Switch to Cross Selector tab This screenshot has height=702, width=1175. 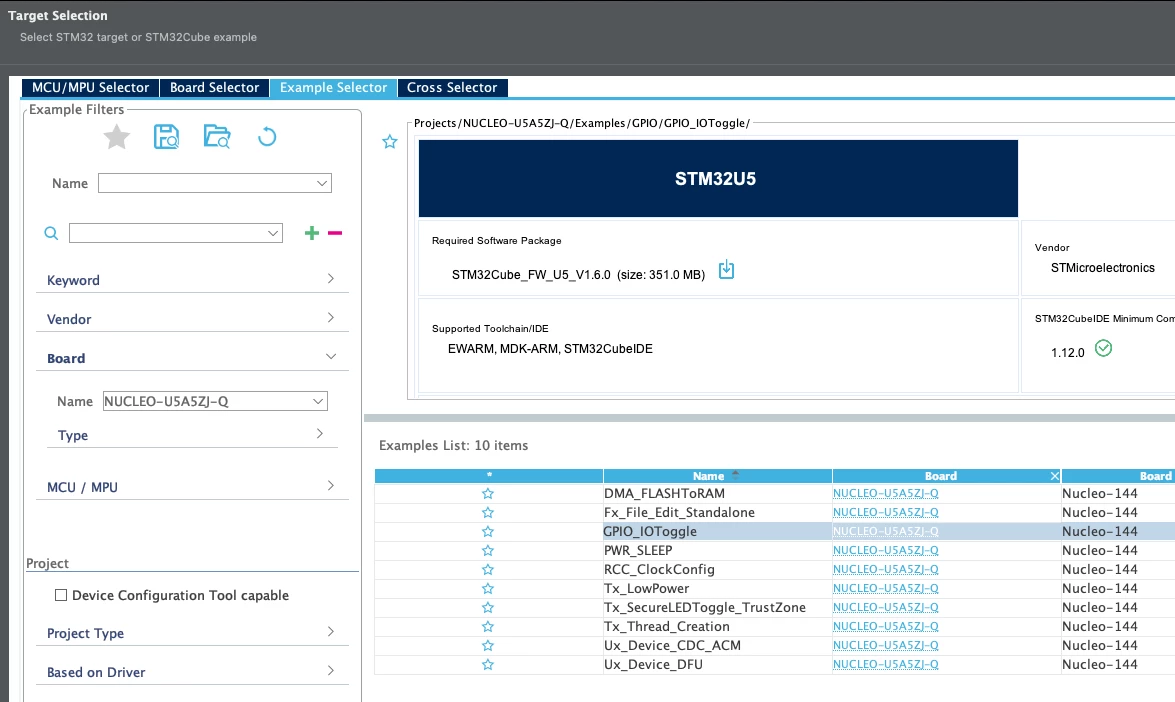pyautogui.click(x=452, y=88)
